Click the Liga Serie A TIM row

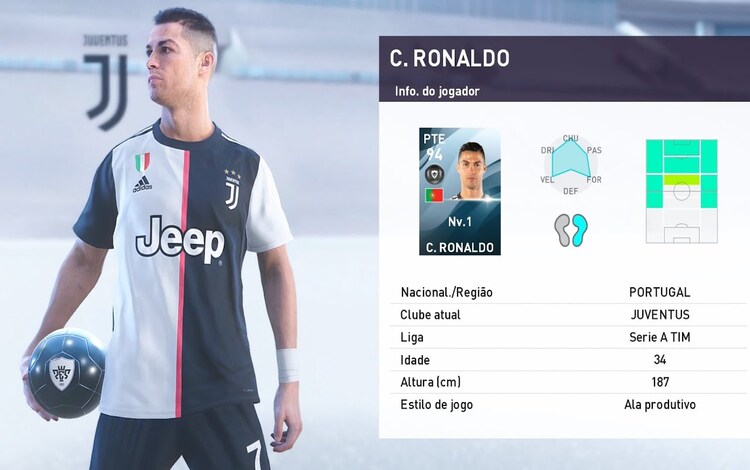(x=568, y=337)
